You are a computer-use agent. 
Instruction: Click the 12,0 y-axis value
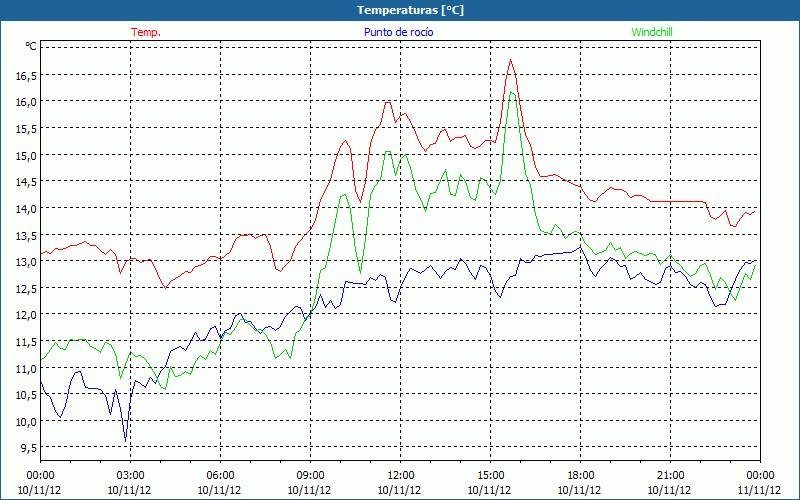coord(26,315)
